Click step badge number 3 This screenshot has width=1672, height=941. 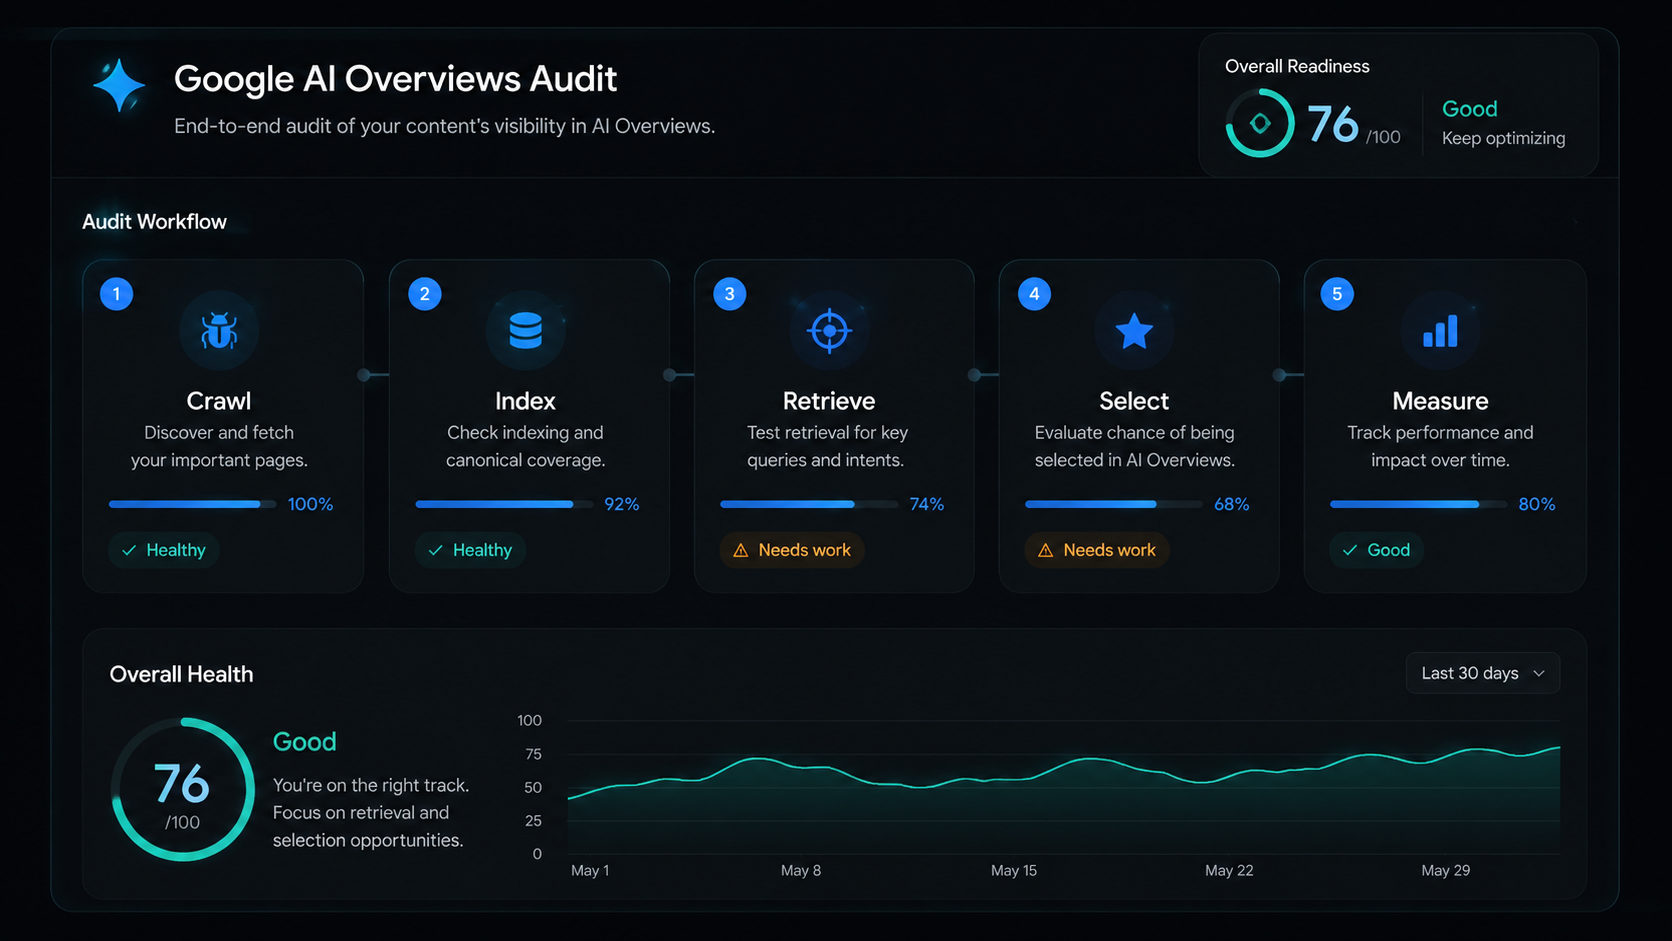pos(730,294)
